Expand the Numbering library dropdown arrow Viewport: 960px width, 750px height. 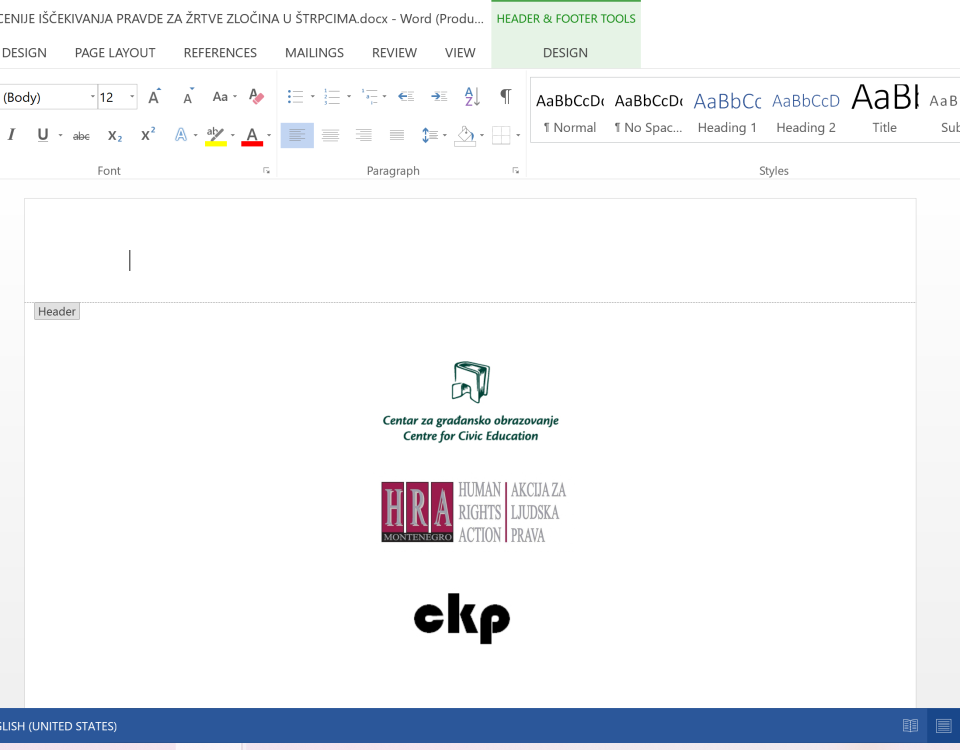[348, 96]
